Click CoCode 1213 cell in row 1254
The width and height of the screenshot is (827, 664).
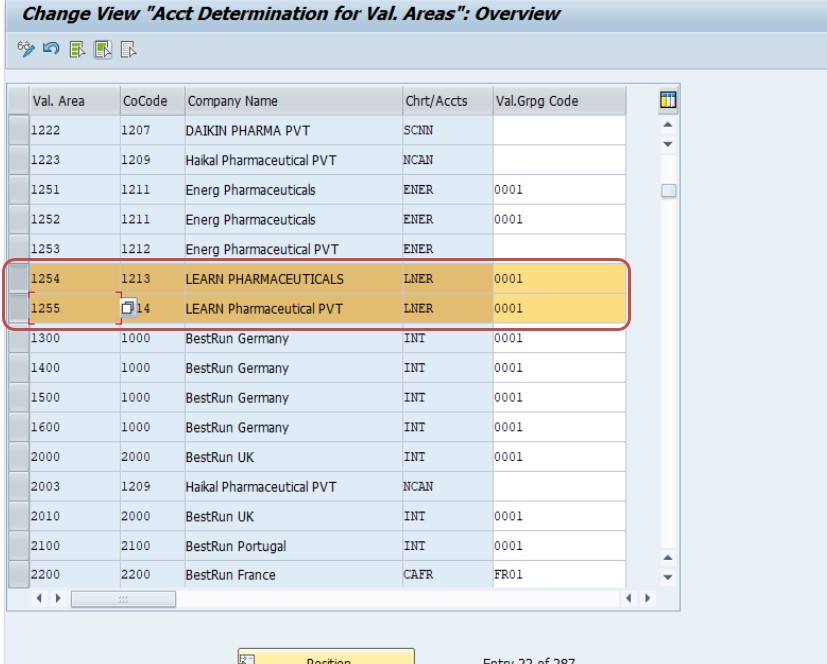(x=152, y=278)
